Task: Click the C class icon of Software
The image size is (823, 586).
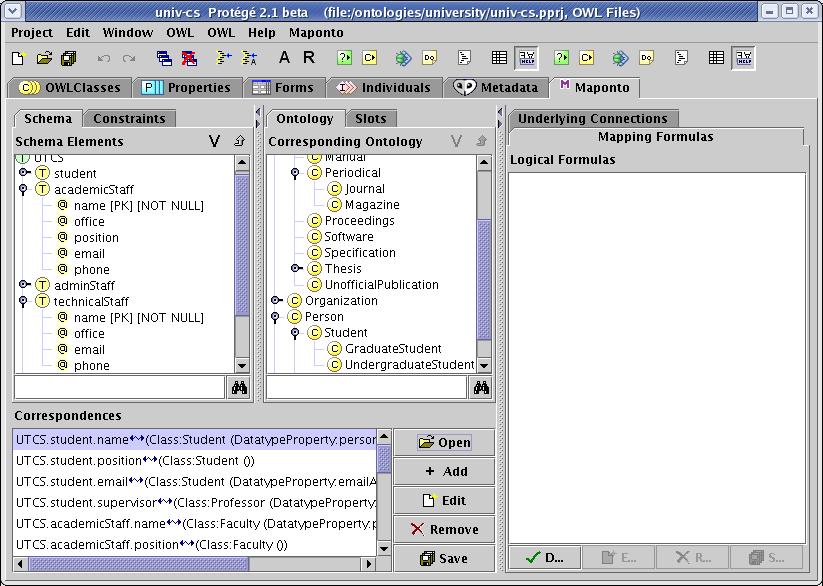Action: [314, 236]
